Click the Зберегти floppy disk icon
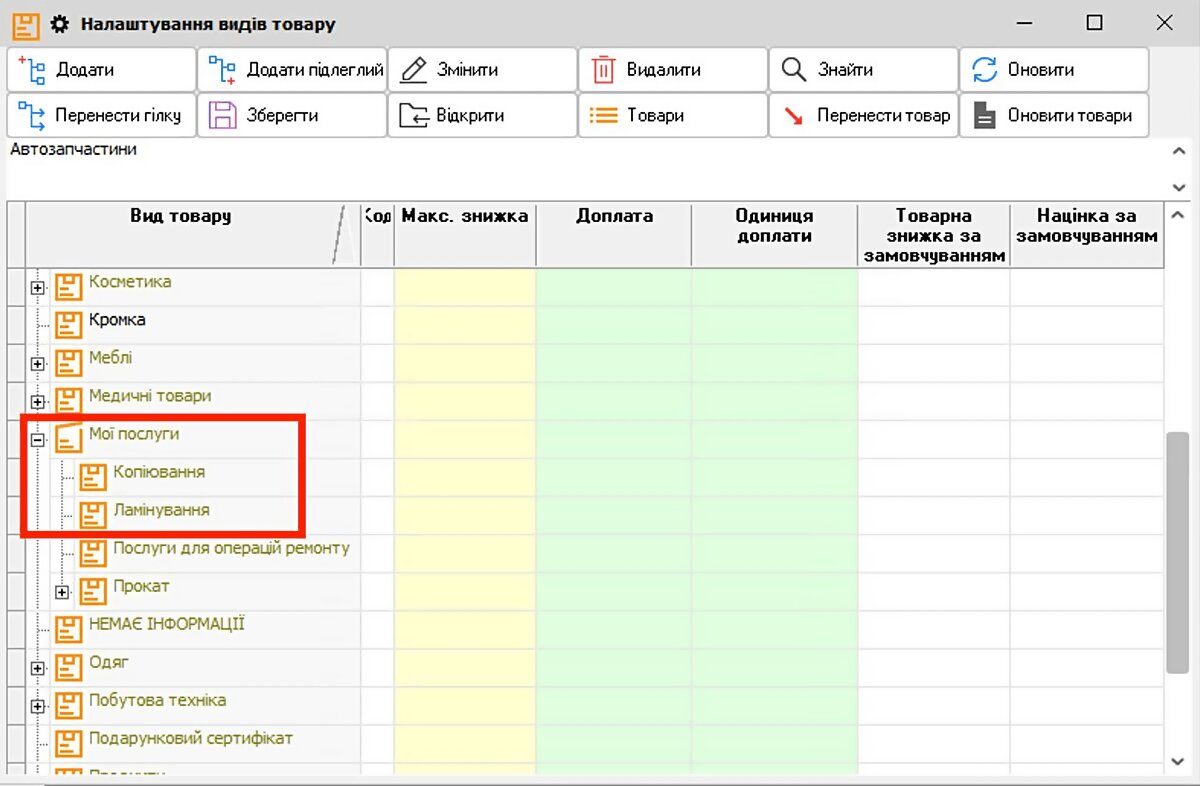This screenshot has width=1200, height=786. (222, 116)
